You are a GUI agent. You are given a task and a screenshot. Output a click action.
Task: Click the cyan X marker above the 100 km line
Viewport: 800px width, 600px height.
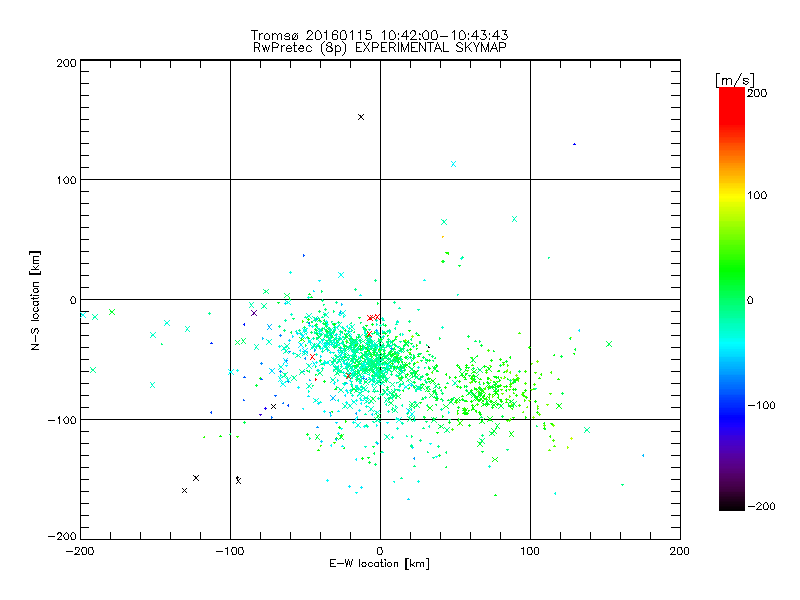[453, 164]
